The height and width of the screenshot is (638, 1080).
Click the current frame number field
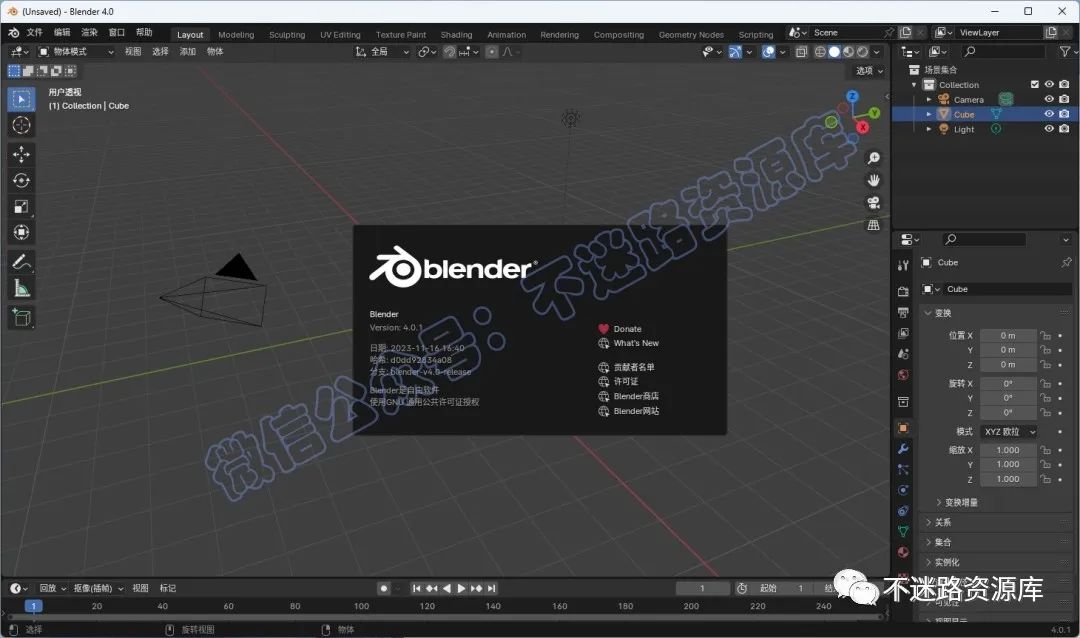[x=703, y=588]
